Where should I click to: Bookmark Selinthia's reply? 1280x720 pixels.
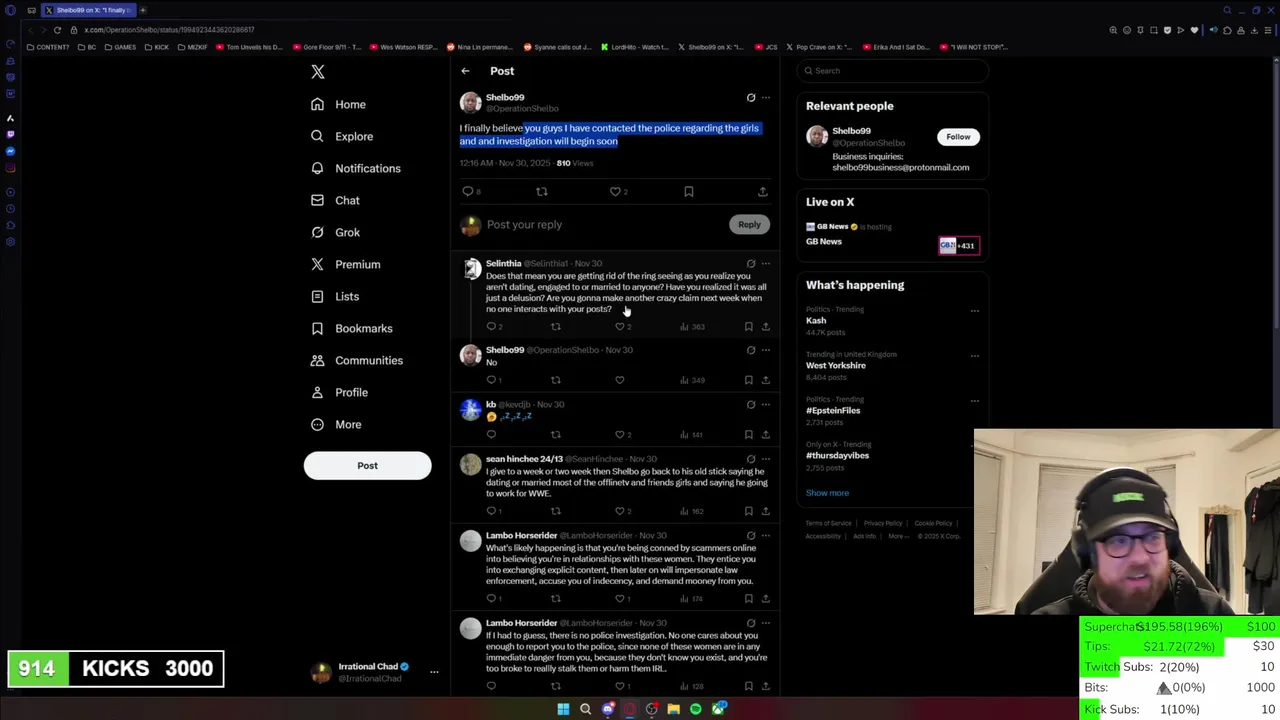[x=748, y=327]
